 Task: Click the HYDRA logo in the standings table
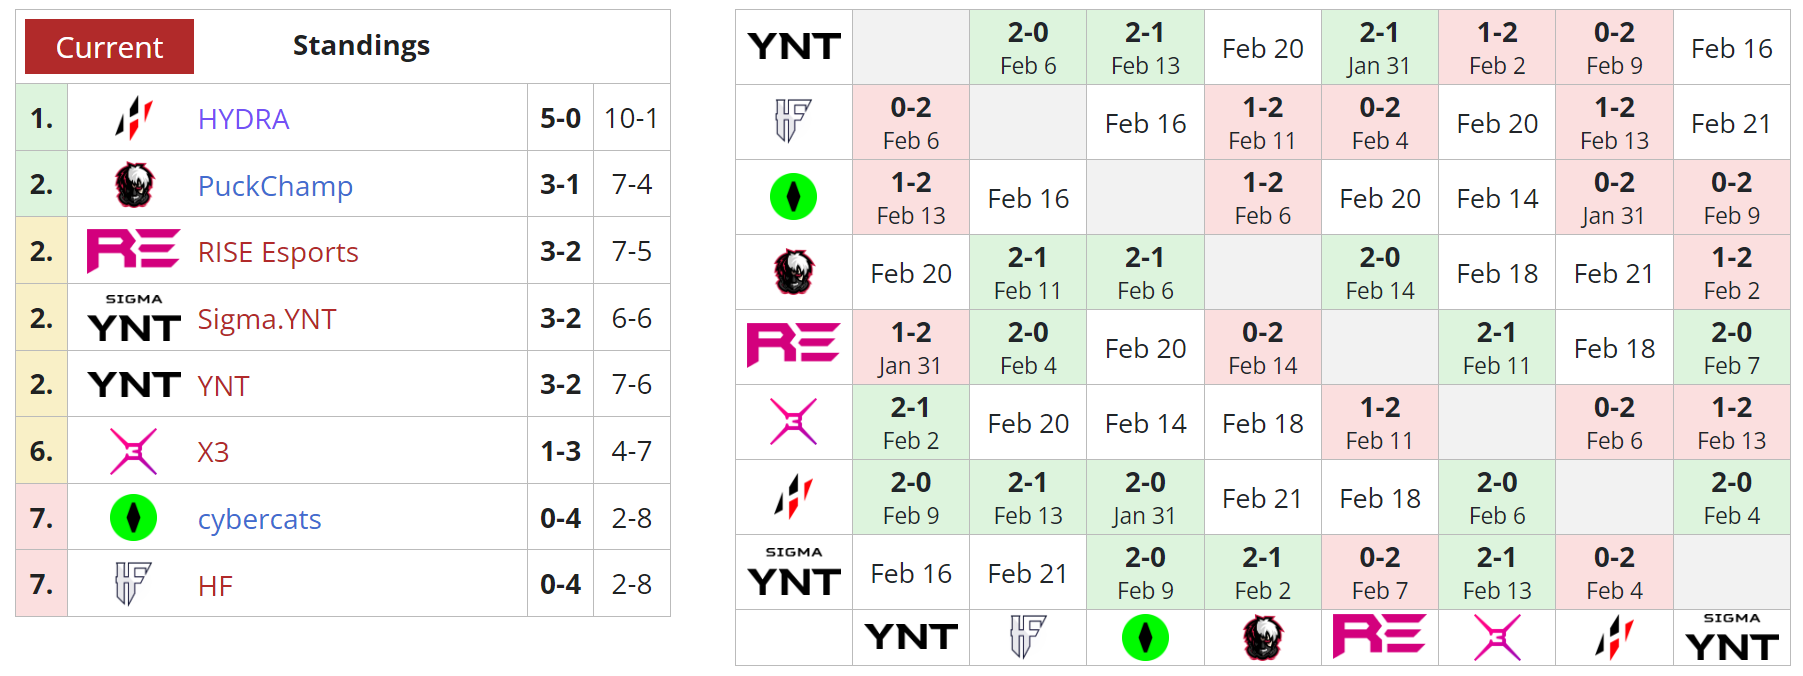coord(134,118)
